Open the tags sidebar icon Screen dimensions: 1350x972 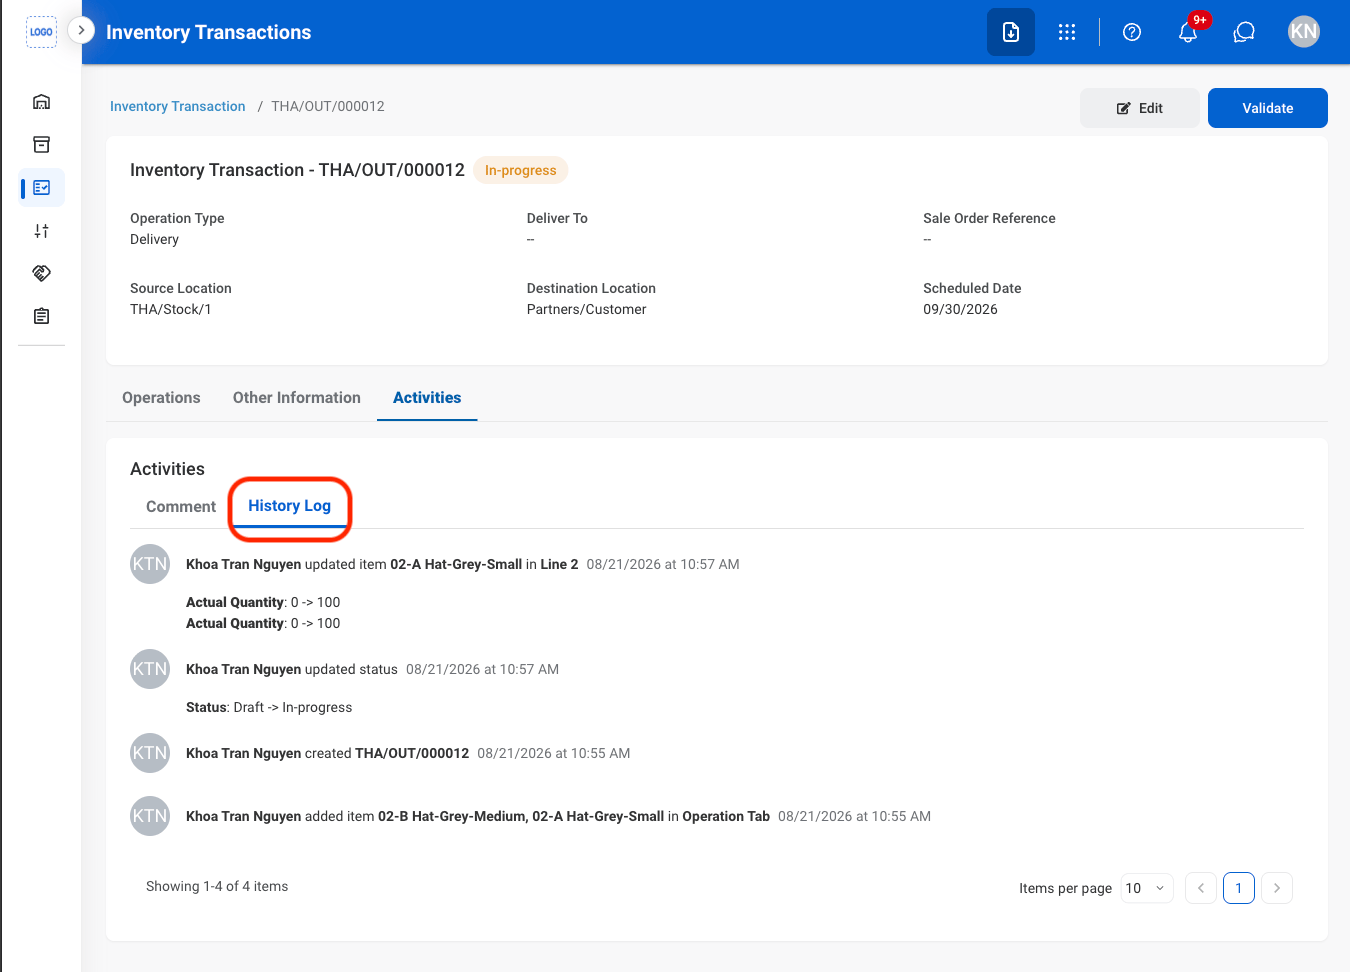coord(41,273)
